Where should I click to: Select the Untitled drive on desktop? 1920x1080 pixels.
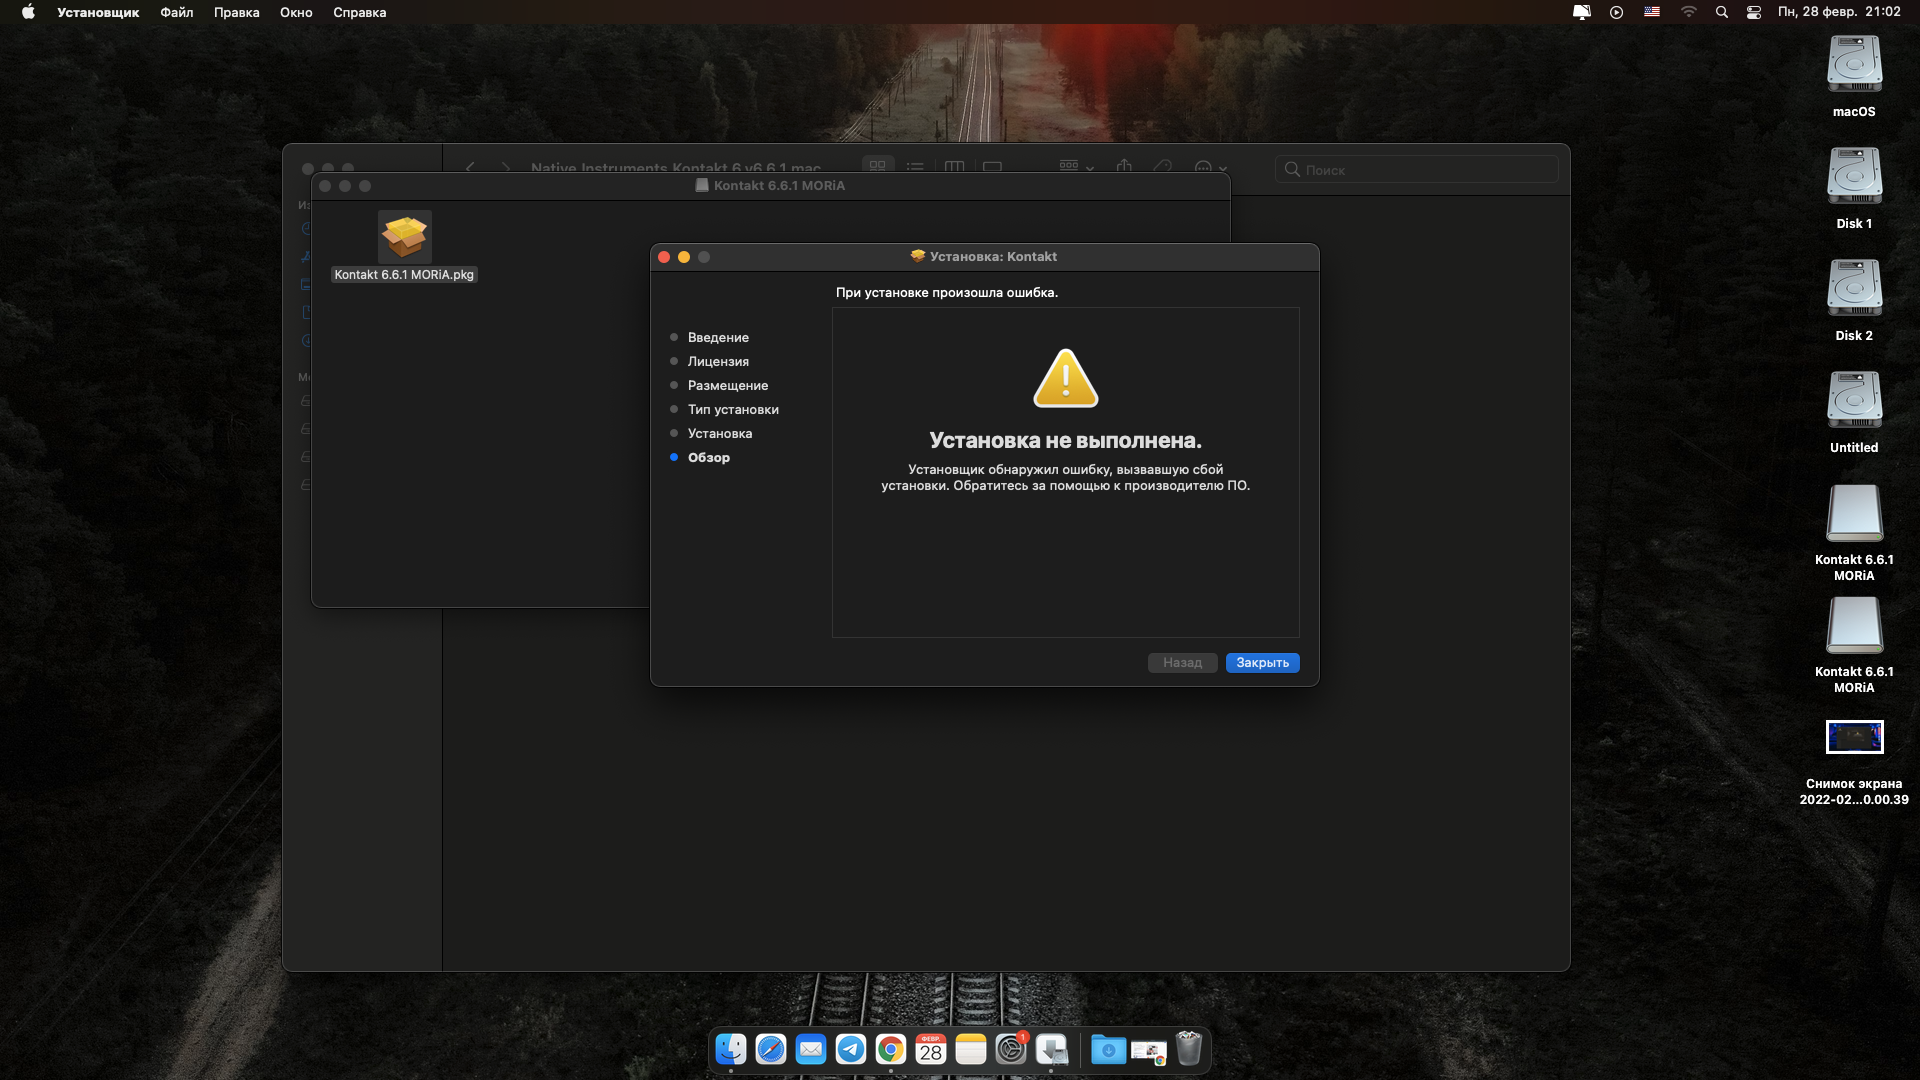click(x=1854, y=402)
